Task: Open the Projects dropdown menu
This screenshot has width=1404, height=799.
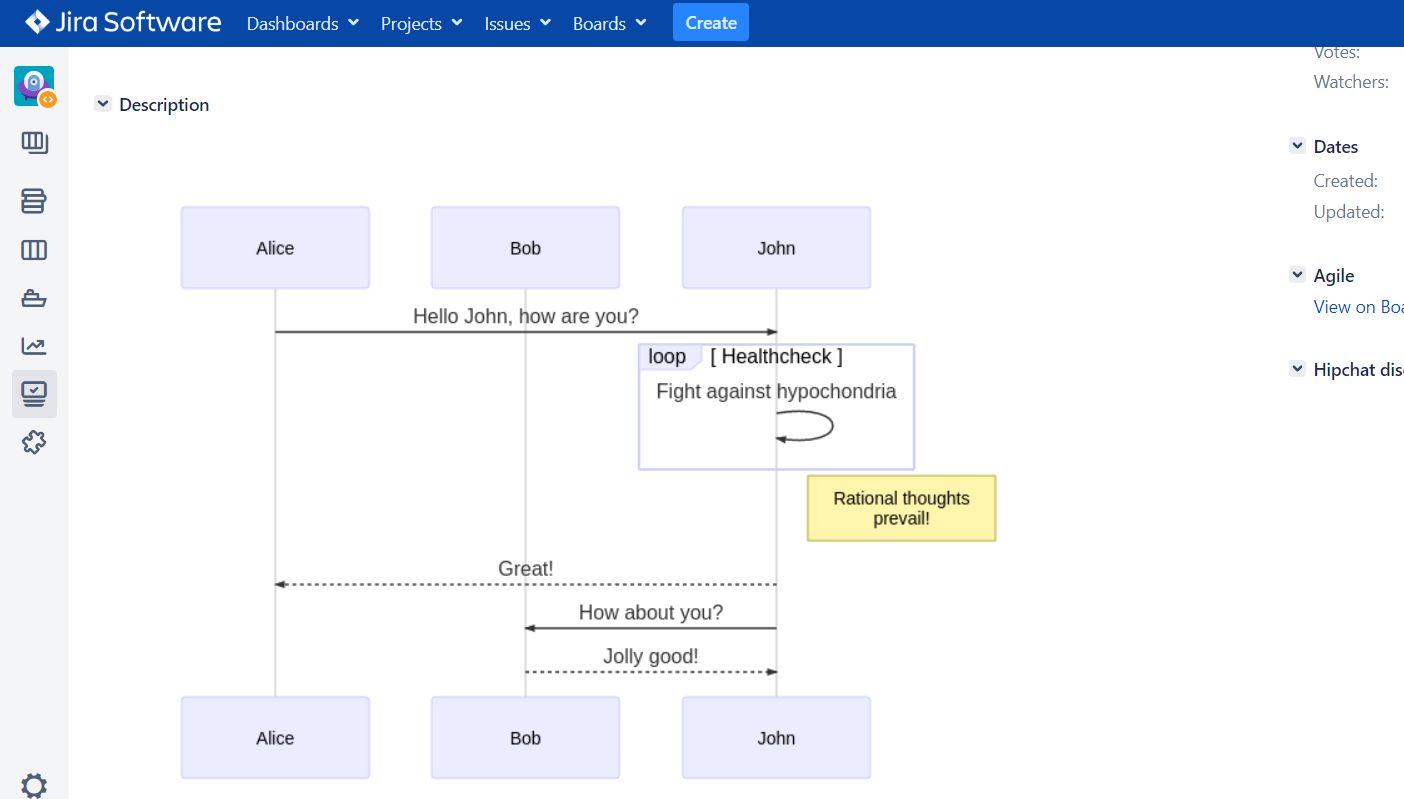Action: [421, 23]
